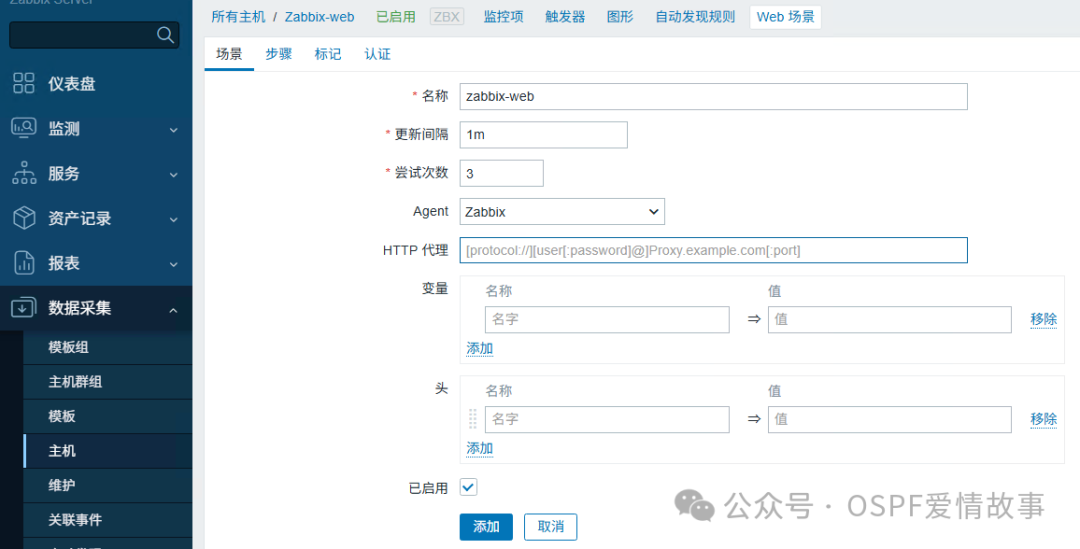The width and height of the screenshot is (1080, 549).
Task: Click the reports (报表) chart icon
Action: [x=24, y=262]
